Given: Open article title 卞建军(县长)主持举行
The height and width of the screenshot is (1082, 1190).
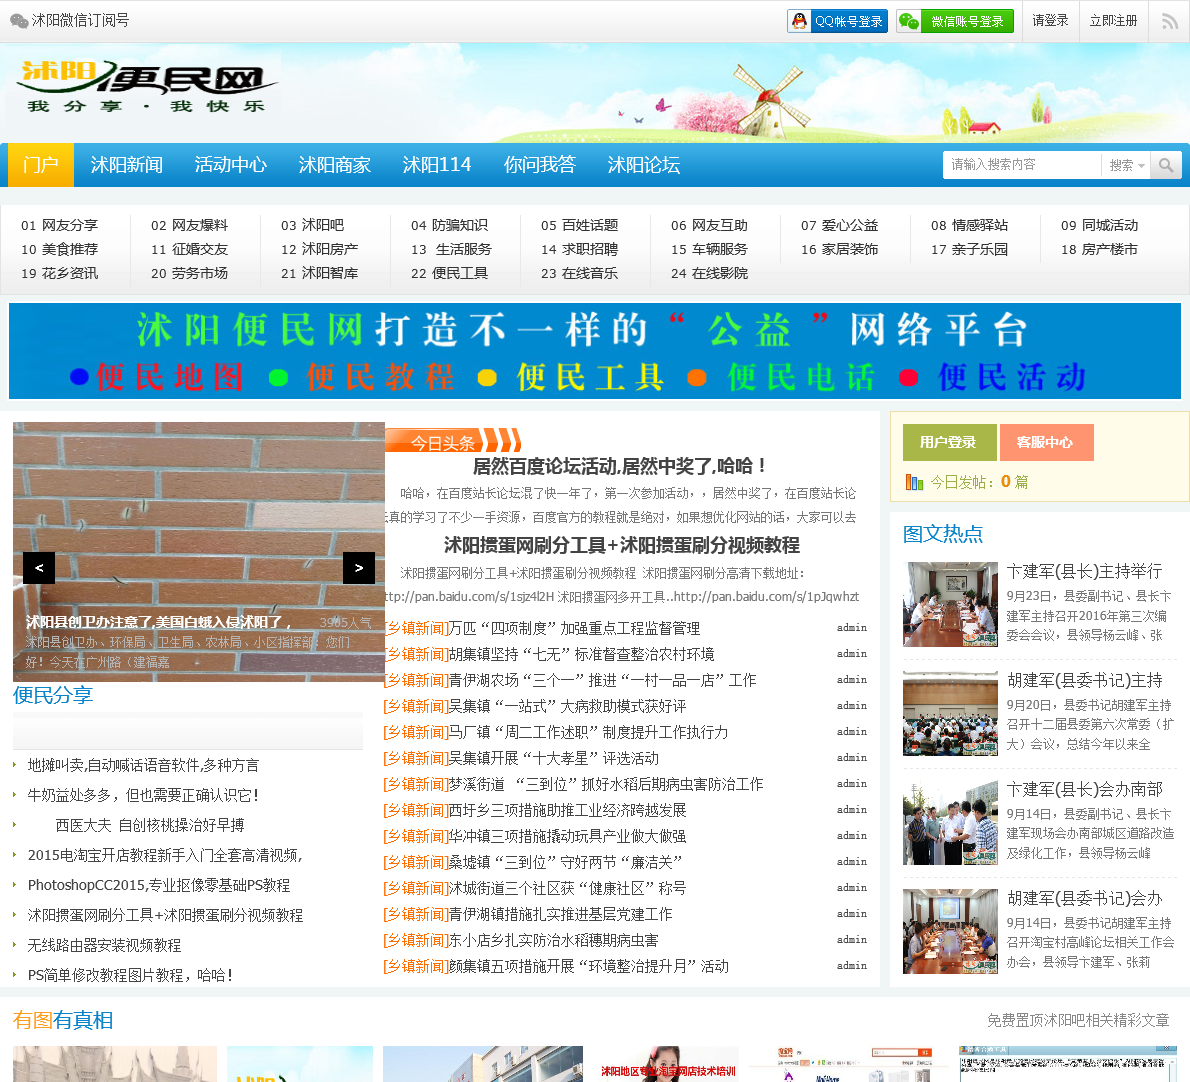Looking at the screenshot, I should pos(1085,571).
